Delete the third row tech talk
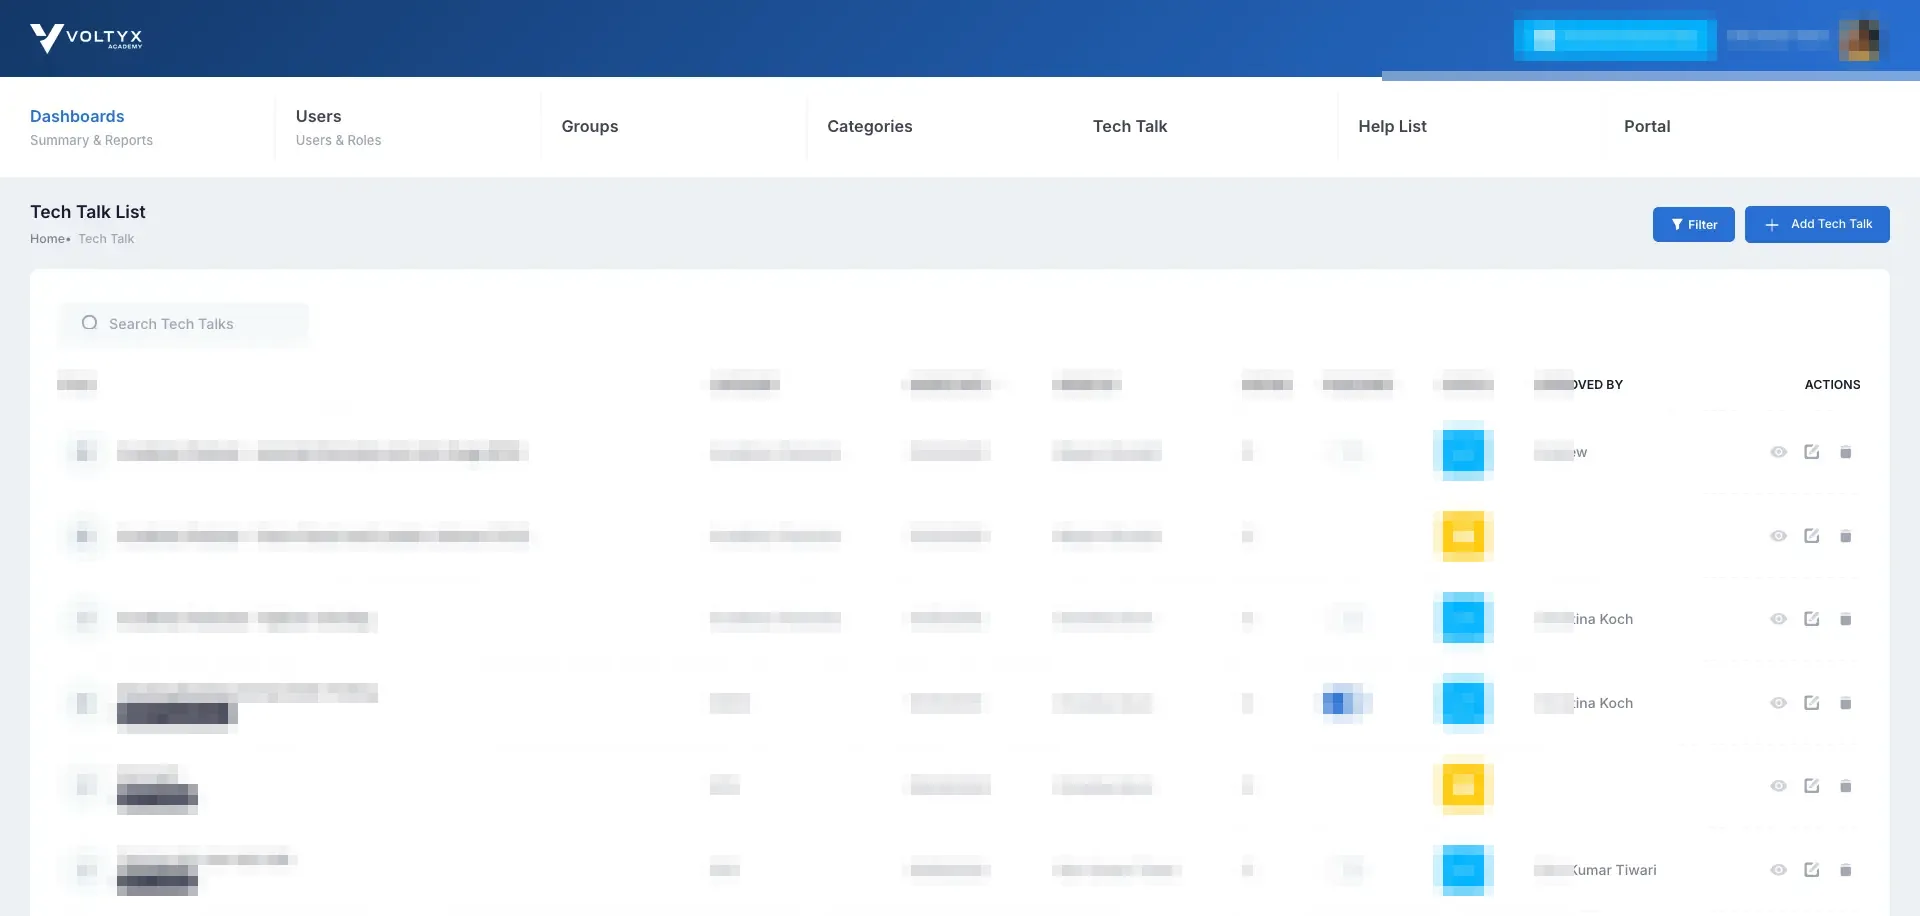1920x916 pixels. click(x=1846, y=619)
